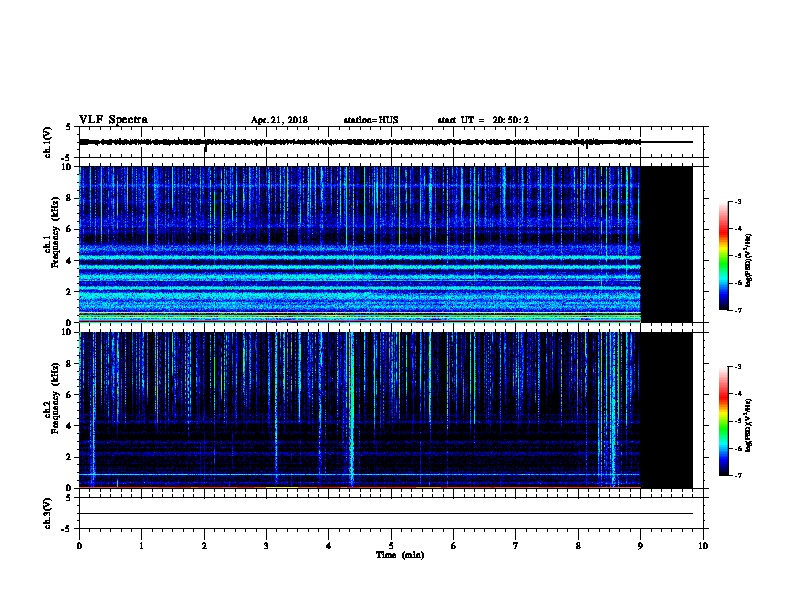Click the ch.2 "Frequency (kHz)" axis label
The image size is (792, 612).
[x=55, y=398]
